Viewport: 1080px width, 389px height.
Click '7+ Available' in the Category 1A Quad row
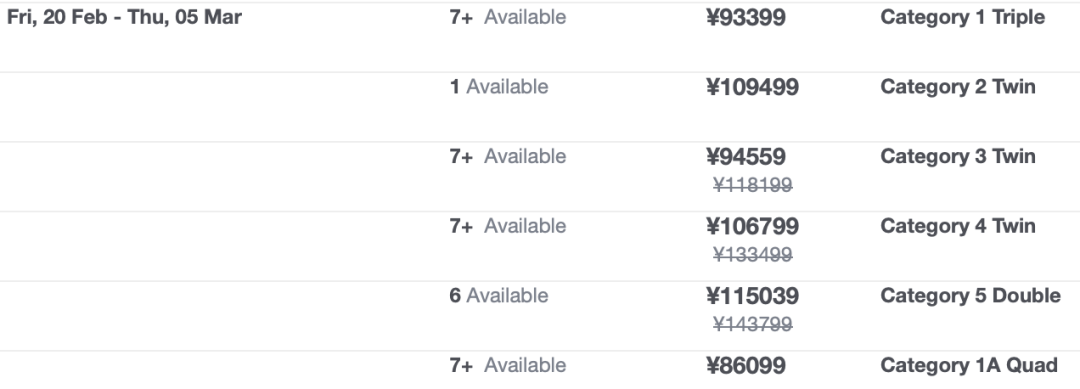[x=508, y=365]
